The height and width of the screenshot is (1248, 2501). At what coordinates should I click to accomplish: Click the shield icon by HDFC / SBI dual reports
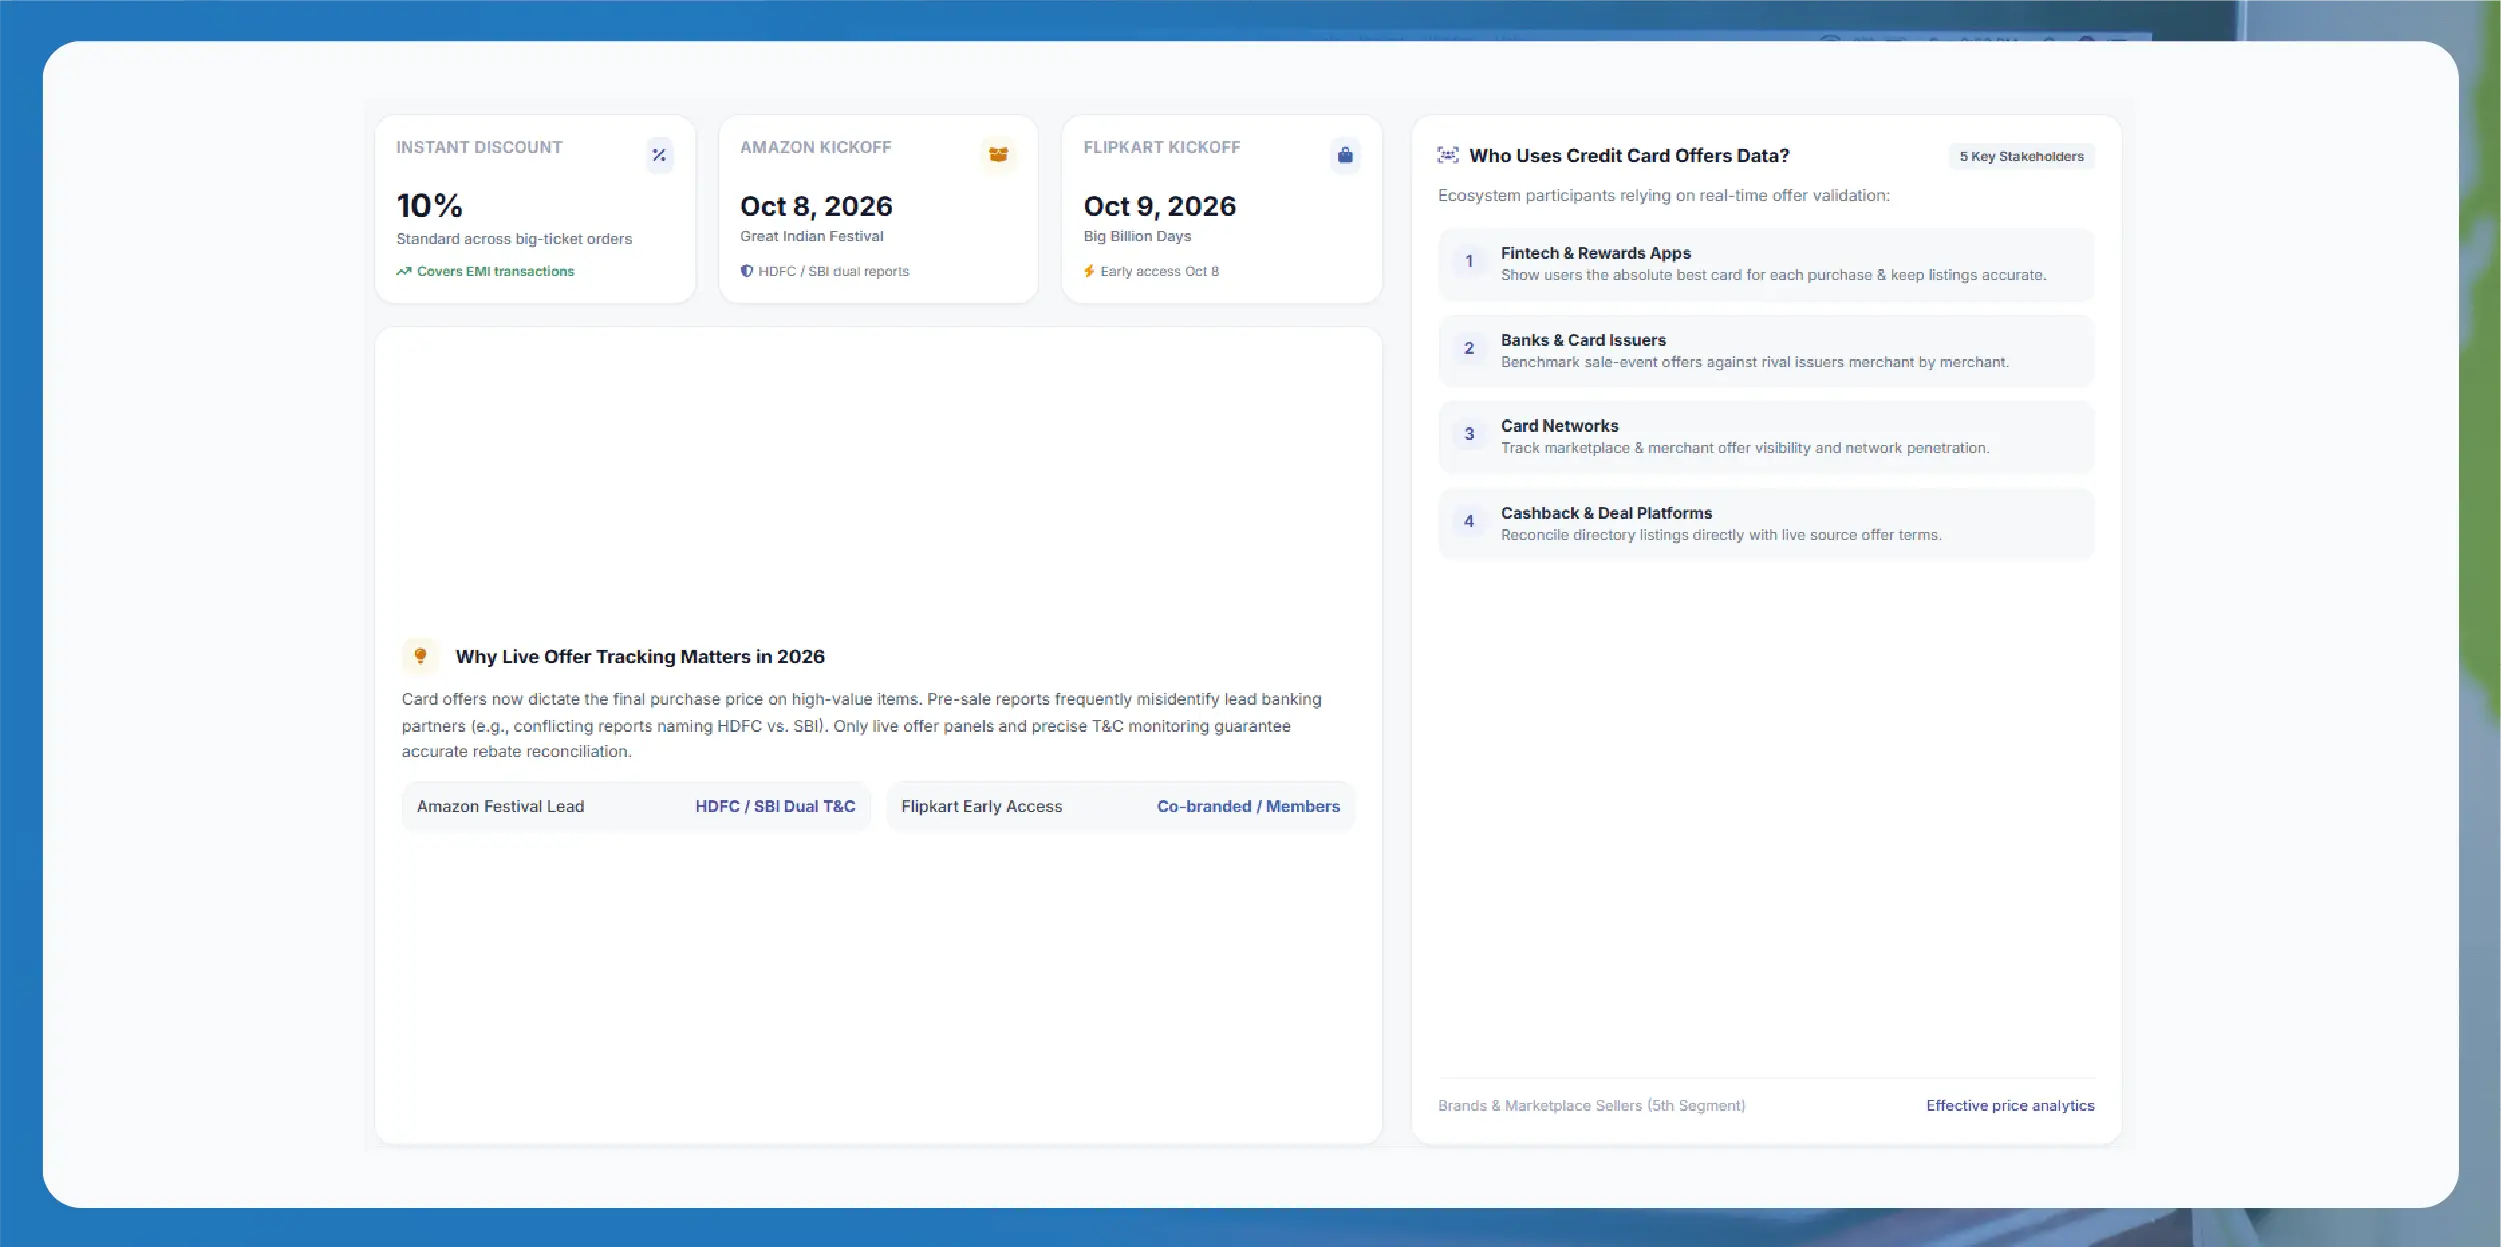coord(746,271)
